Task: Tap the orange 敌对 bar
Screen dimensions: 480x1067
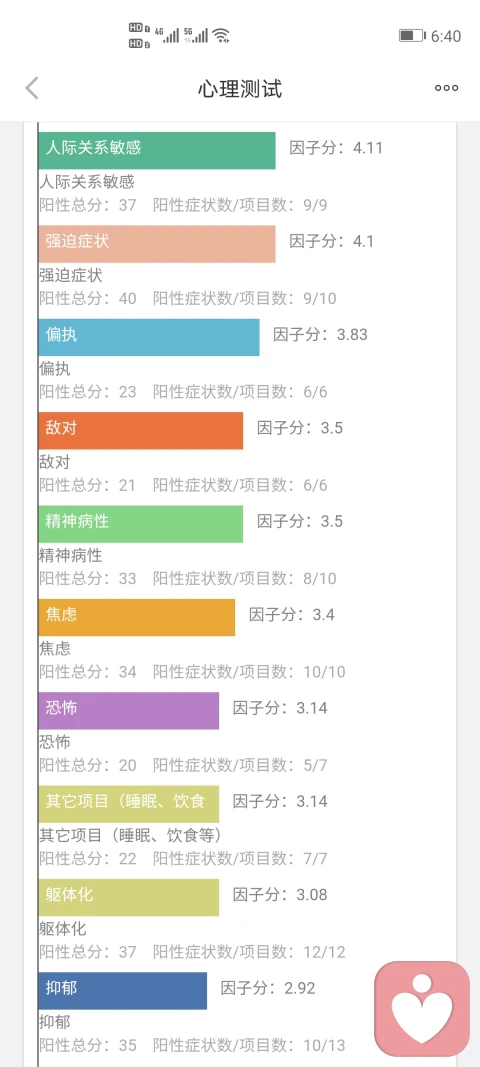Action: click(x=140, y=430)
